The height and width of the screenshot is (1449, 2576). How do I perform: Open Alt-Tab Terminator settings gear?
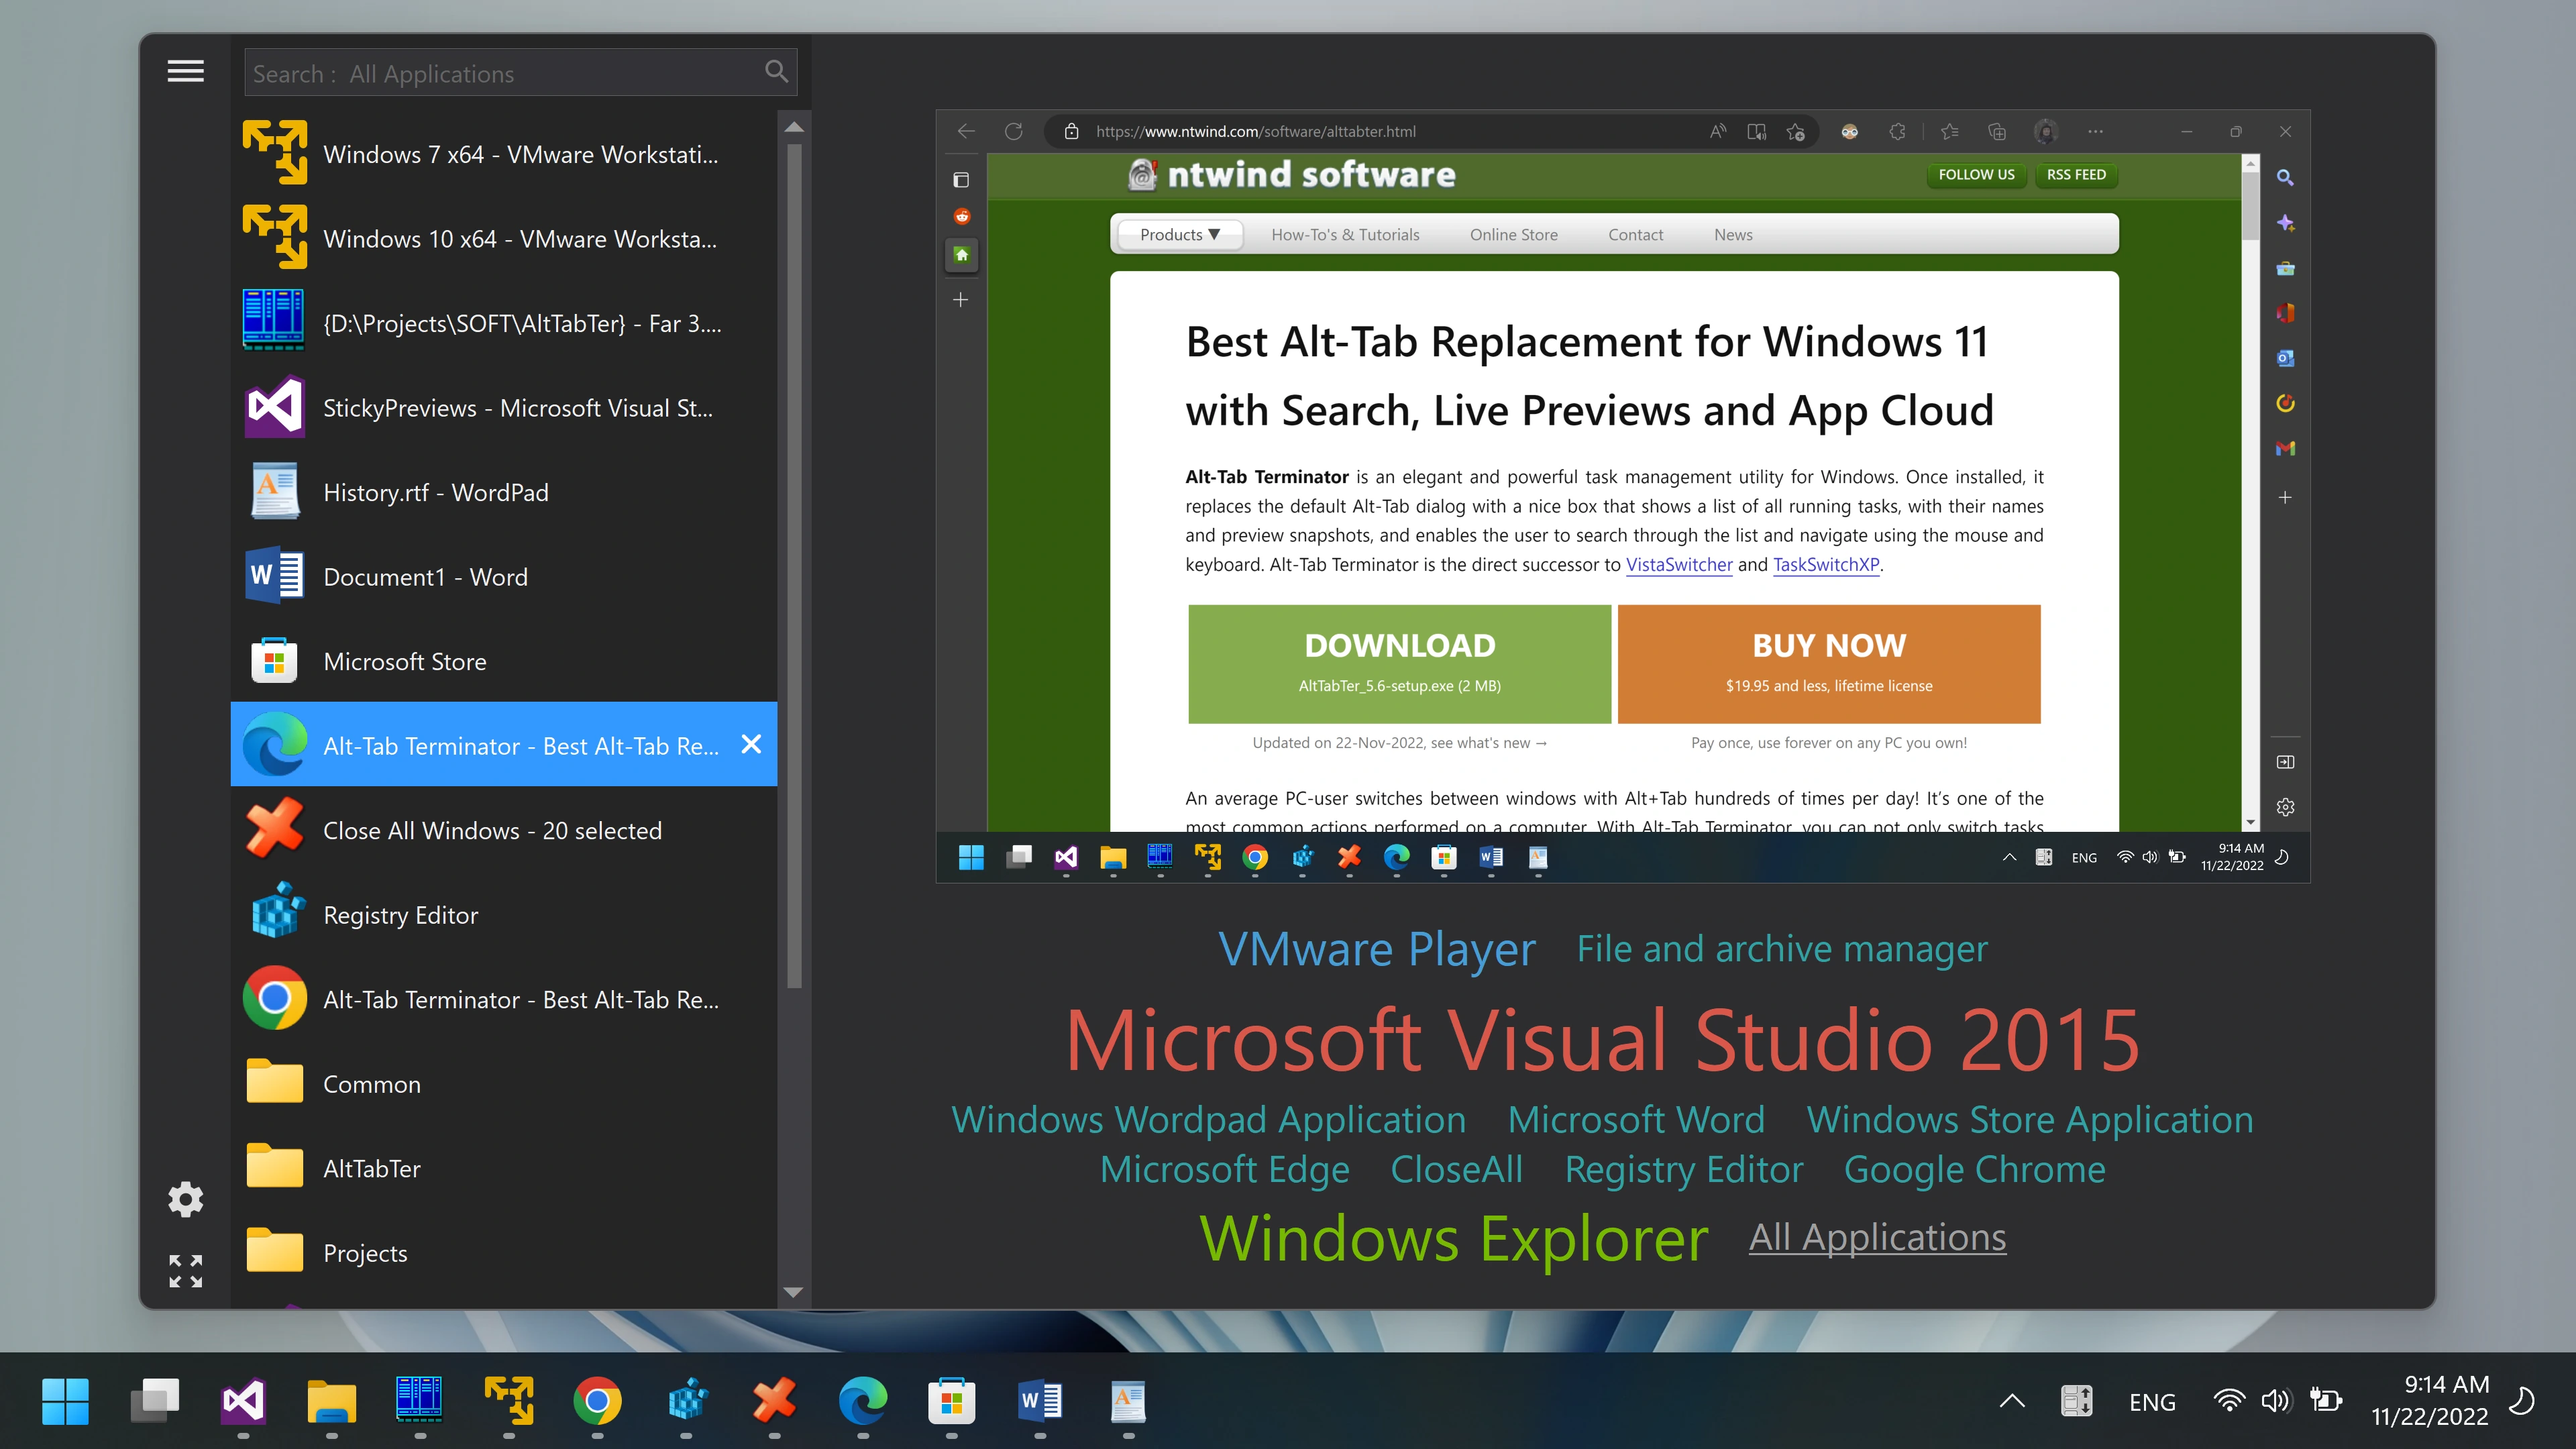185,1199
